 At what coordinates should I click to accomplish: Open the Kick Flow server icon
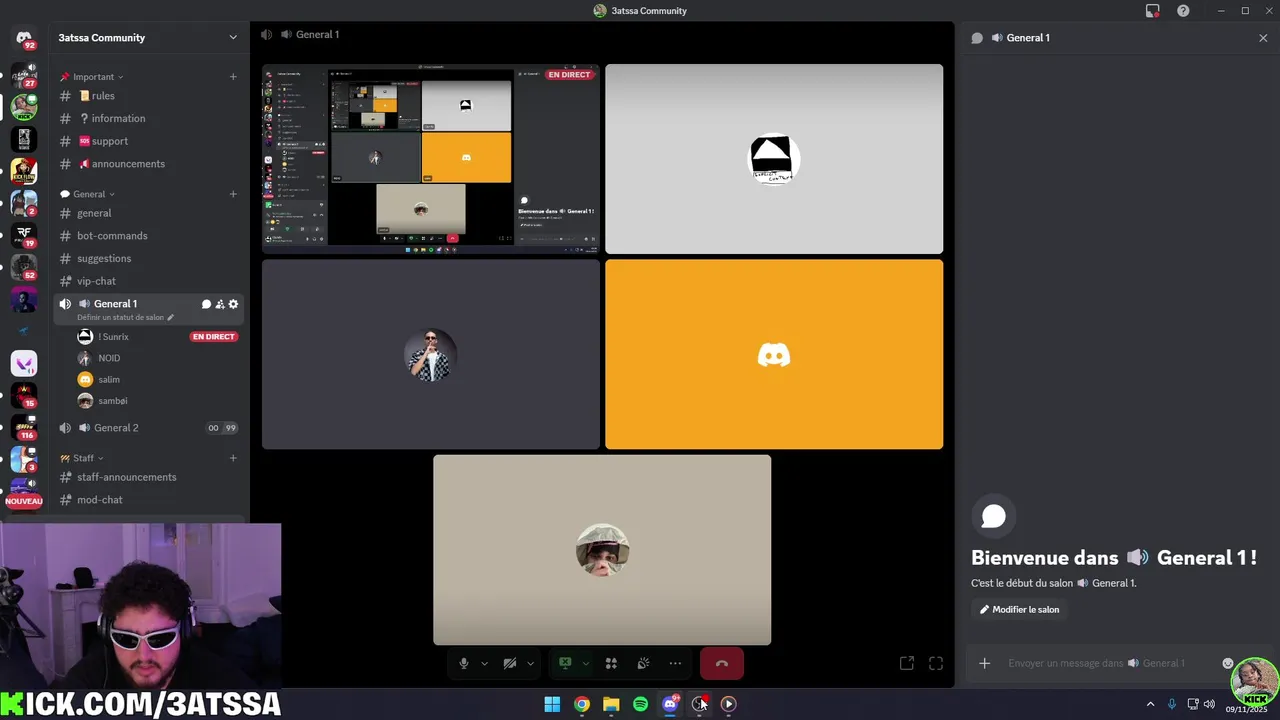click(x=24, y=171)
